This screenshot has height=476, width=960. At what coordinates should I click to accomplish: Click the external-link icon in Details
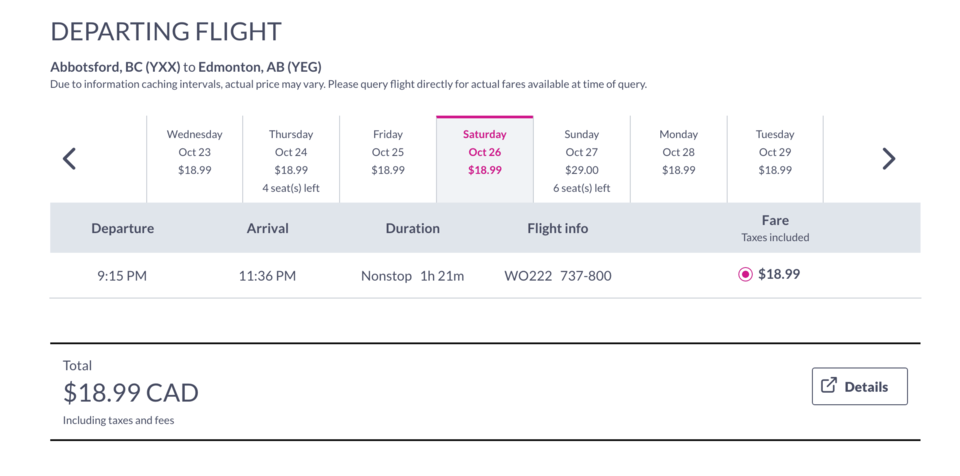[828, 386]
